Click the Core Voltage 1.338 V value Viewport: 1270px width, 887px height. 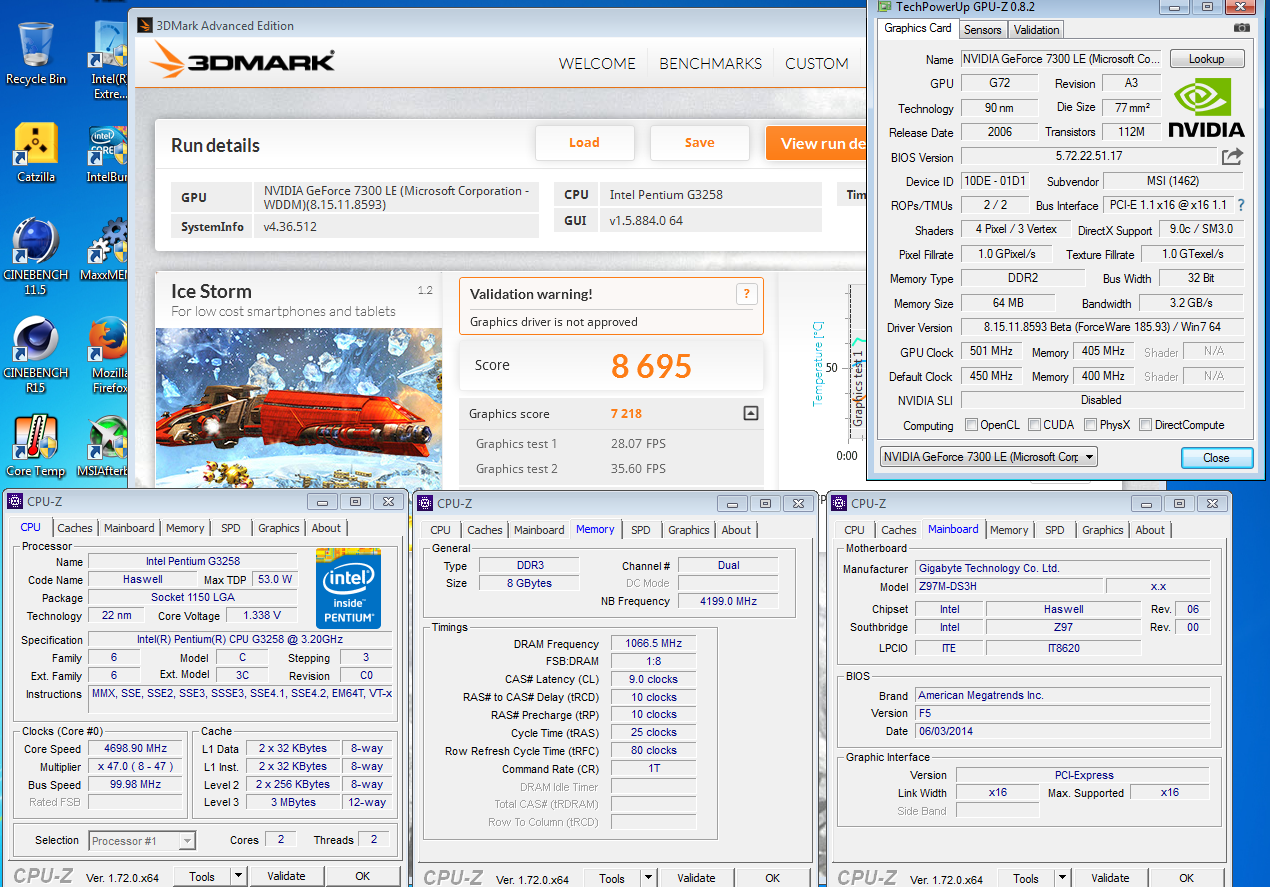point(262,616)
